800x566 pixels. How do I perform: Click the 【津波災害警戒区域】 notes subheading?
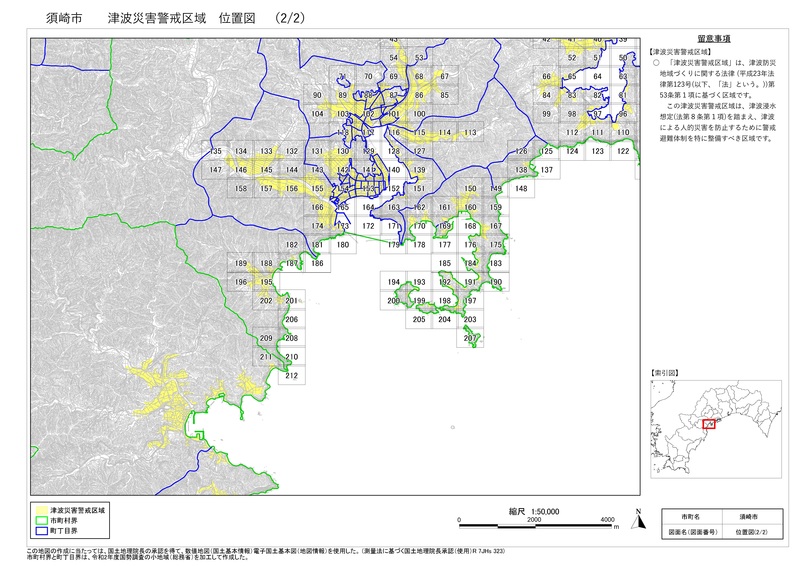pyautogui.click(x=680, y=49)
